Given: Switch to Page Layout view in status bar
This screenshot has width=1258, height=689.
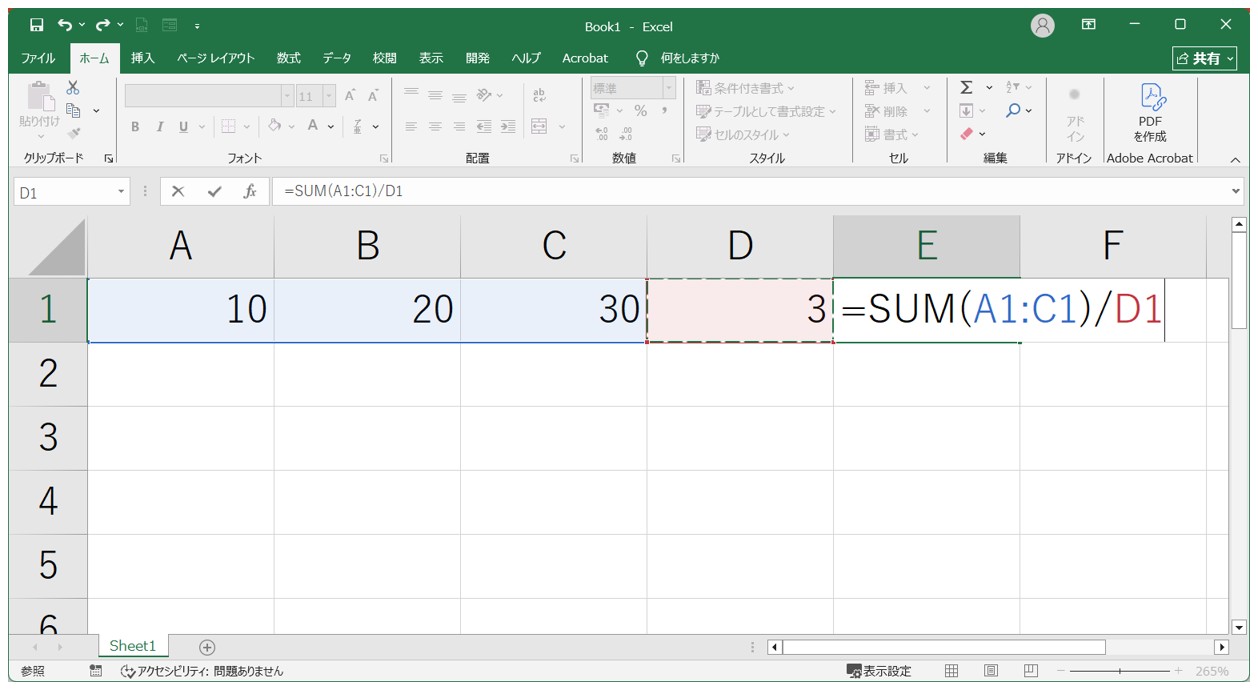Looking at the screenshot, I should click(991, 671).
